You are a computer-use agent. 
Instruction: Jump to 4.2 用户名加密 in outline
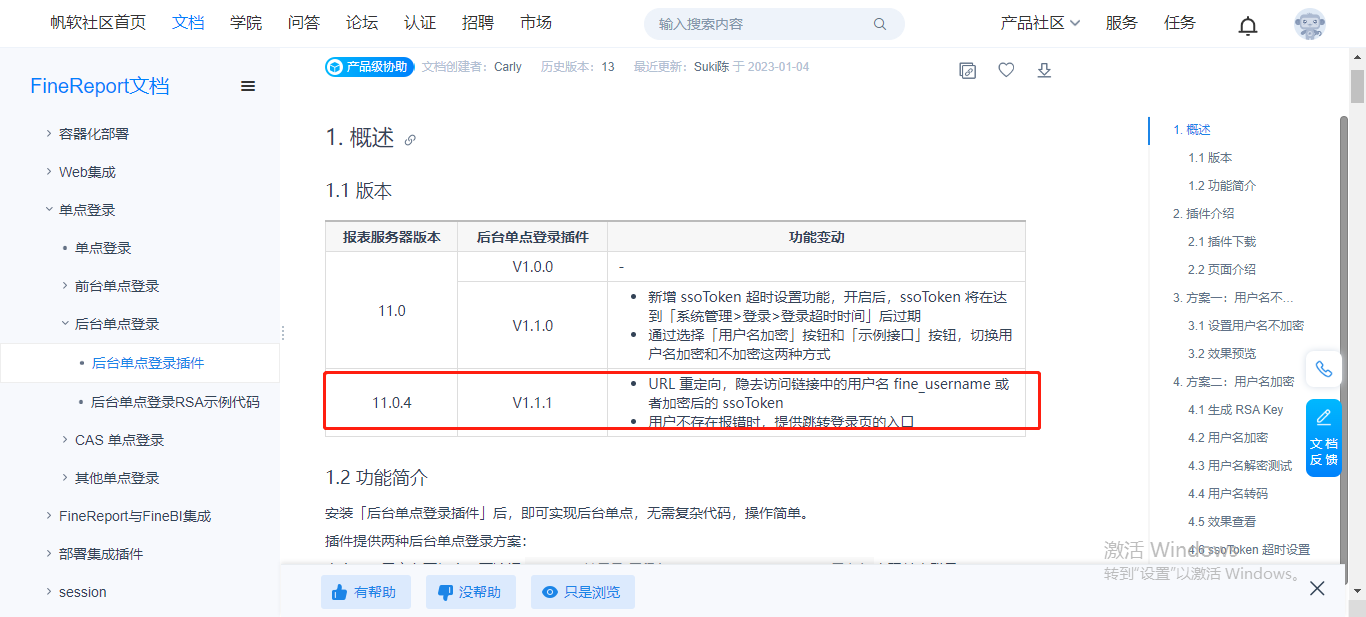click(x=1228, y=438)
